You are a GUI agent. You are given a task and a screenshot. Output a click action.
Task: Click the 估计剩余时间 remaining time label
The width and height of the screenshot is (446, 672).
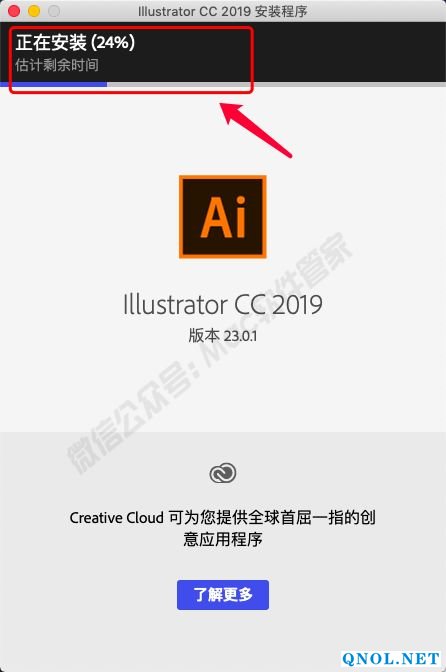[57, 65]
